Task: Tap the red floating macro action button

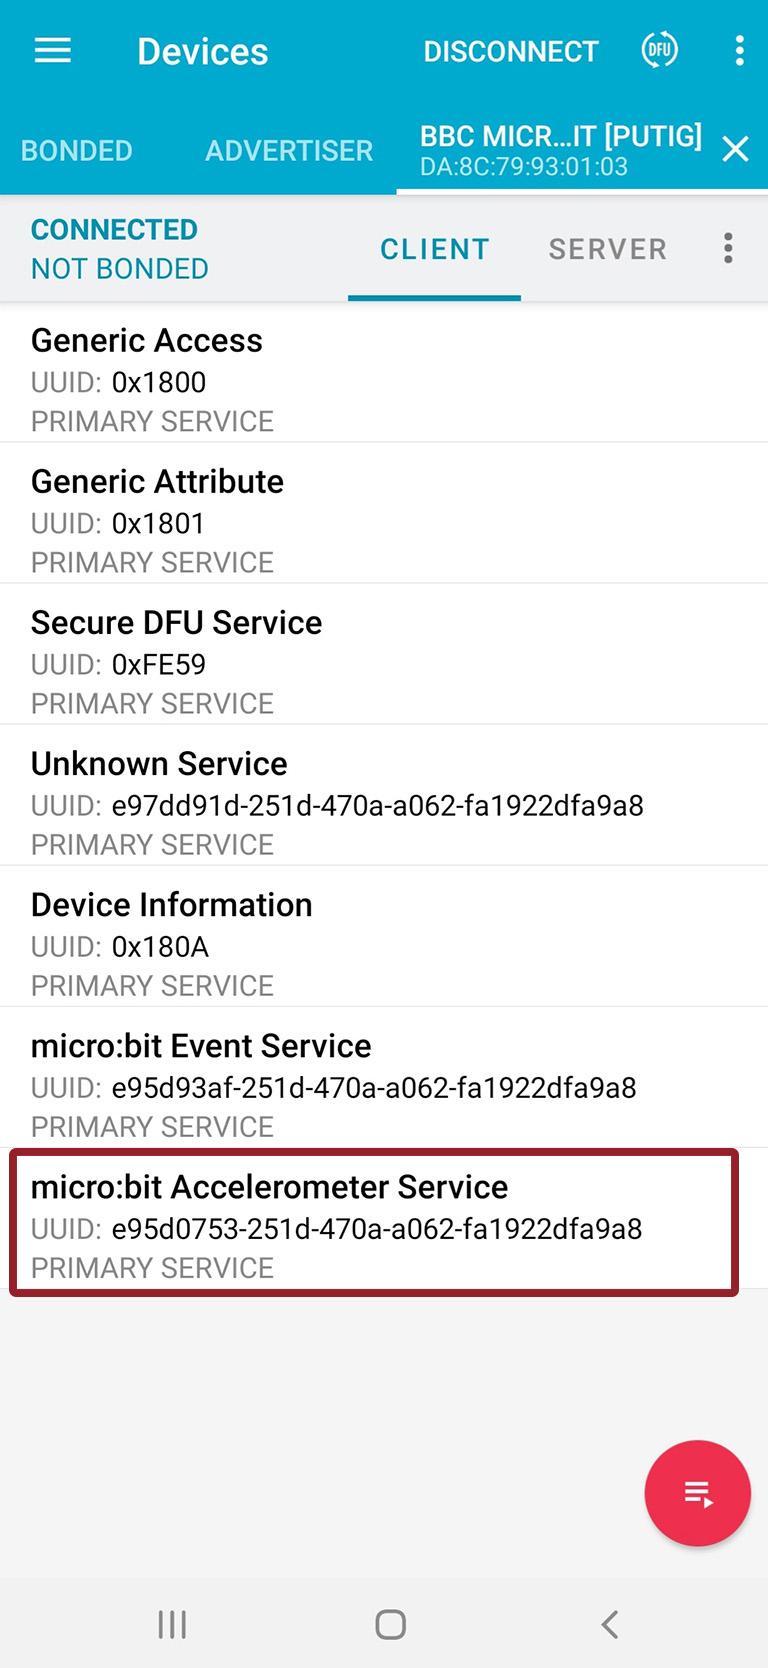Action: (697, 1493)
